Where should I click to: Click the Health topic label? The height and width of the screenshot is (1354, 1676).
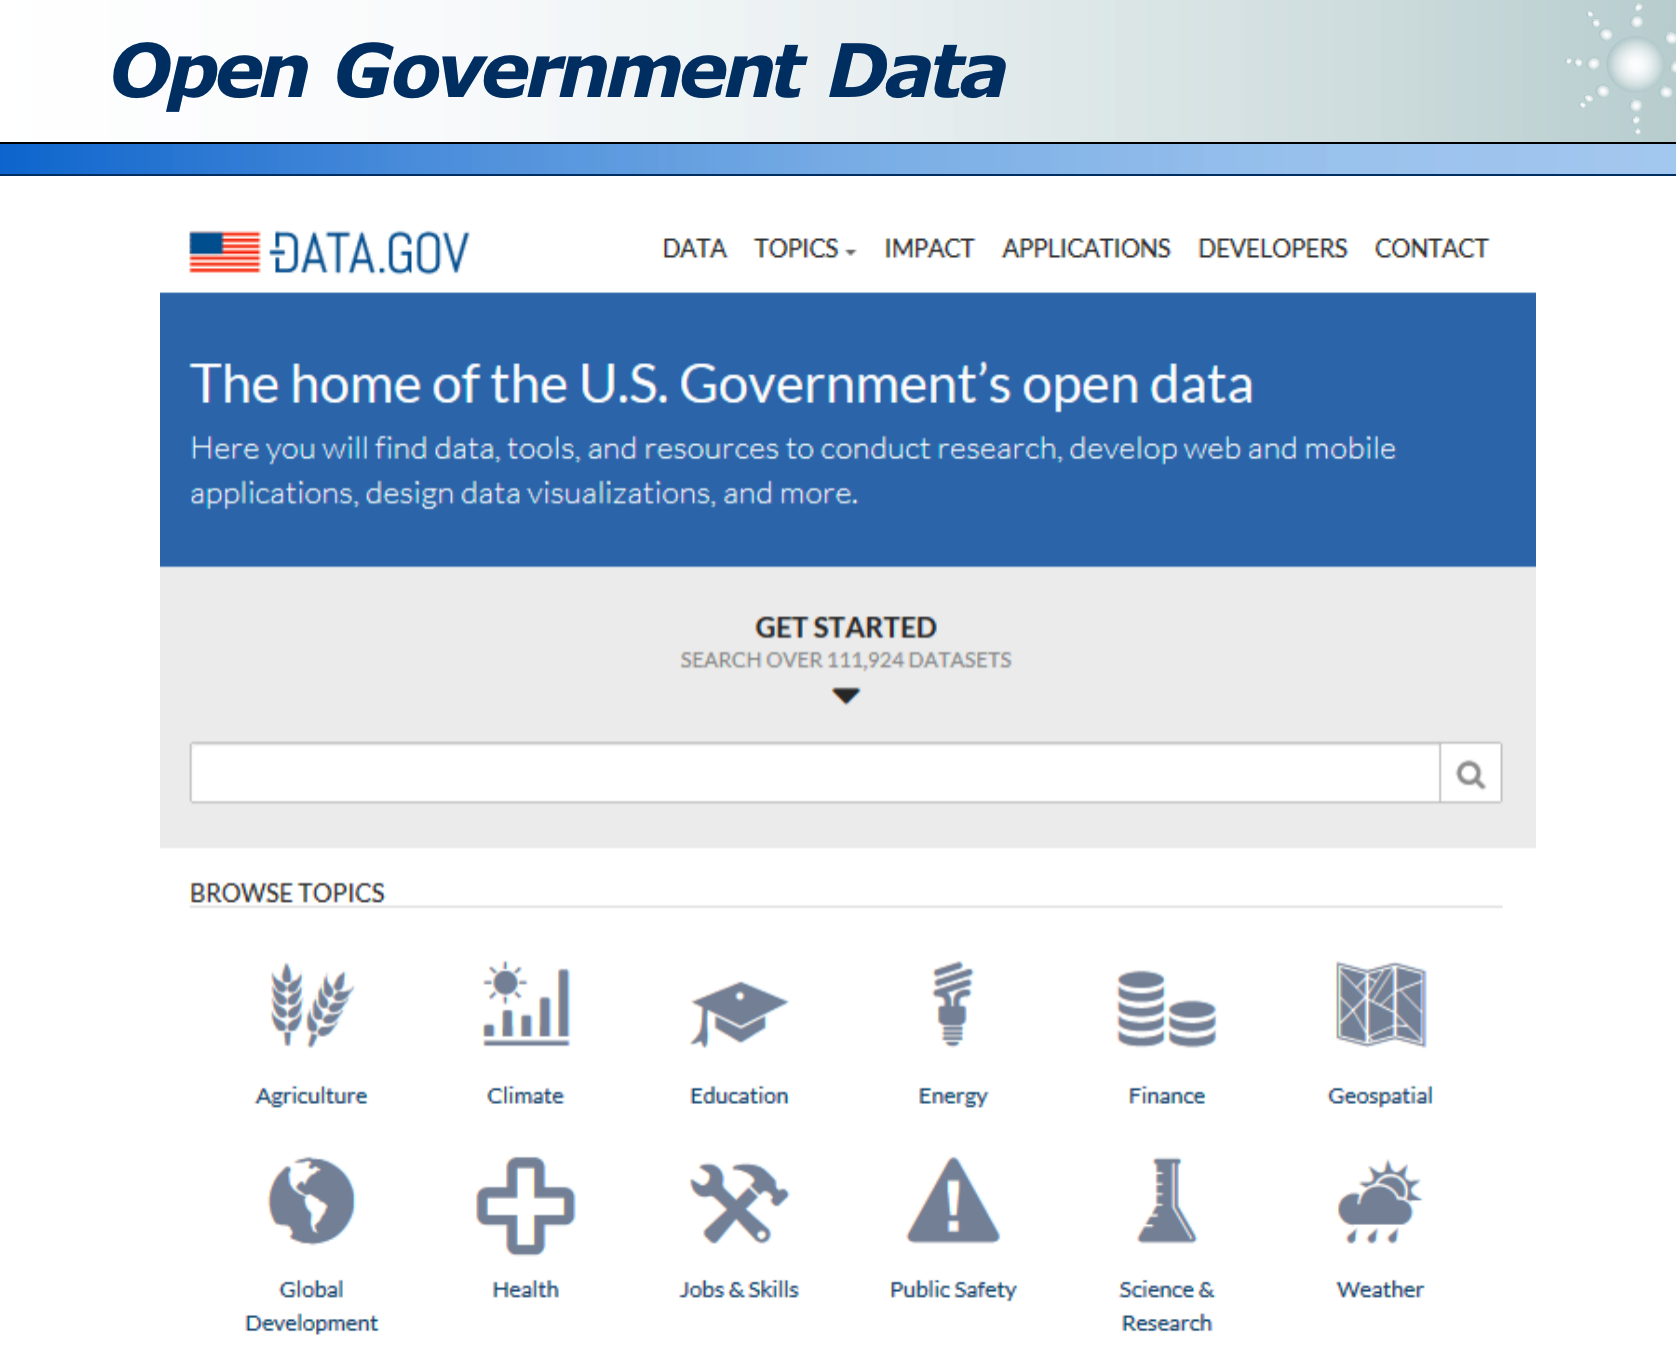point(526,1290)
